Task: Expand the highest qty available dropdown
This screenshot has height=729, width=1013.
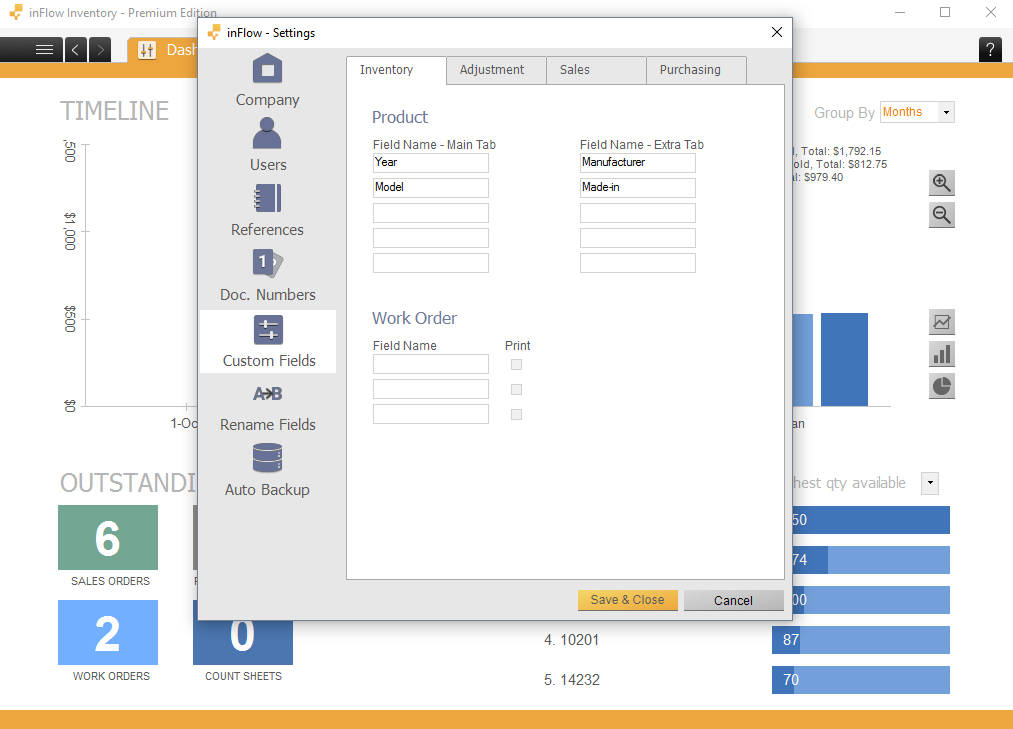Action: pos(929,483)
